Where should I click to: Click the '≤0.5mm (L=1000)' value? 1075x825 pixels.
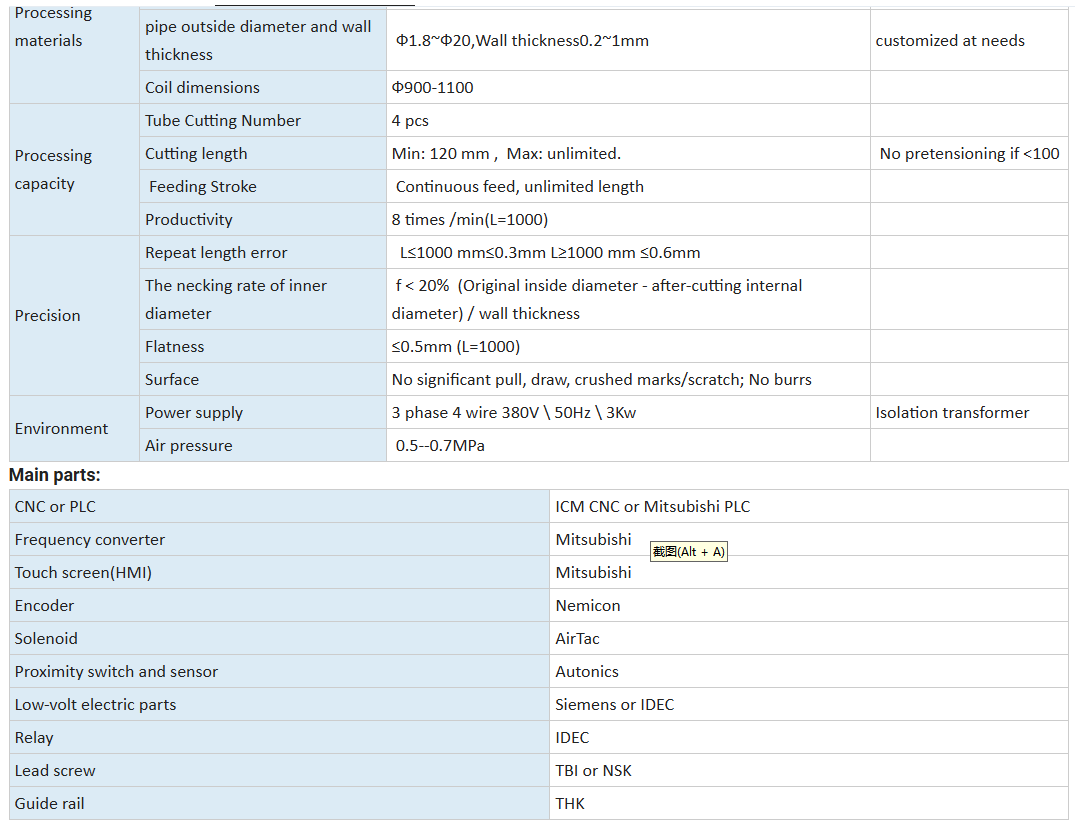point(456,346)
